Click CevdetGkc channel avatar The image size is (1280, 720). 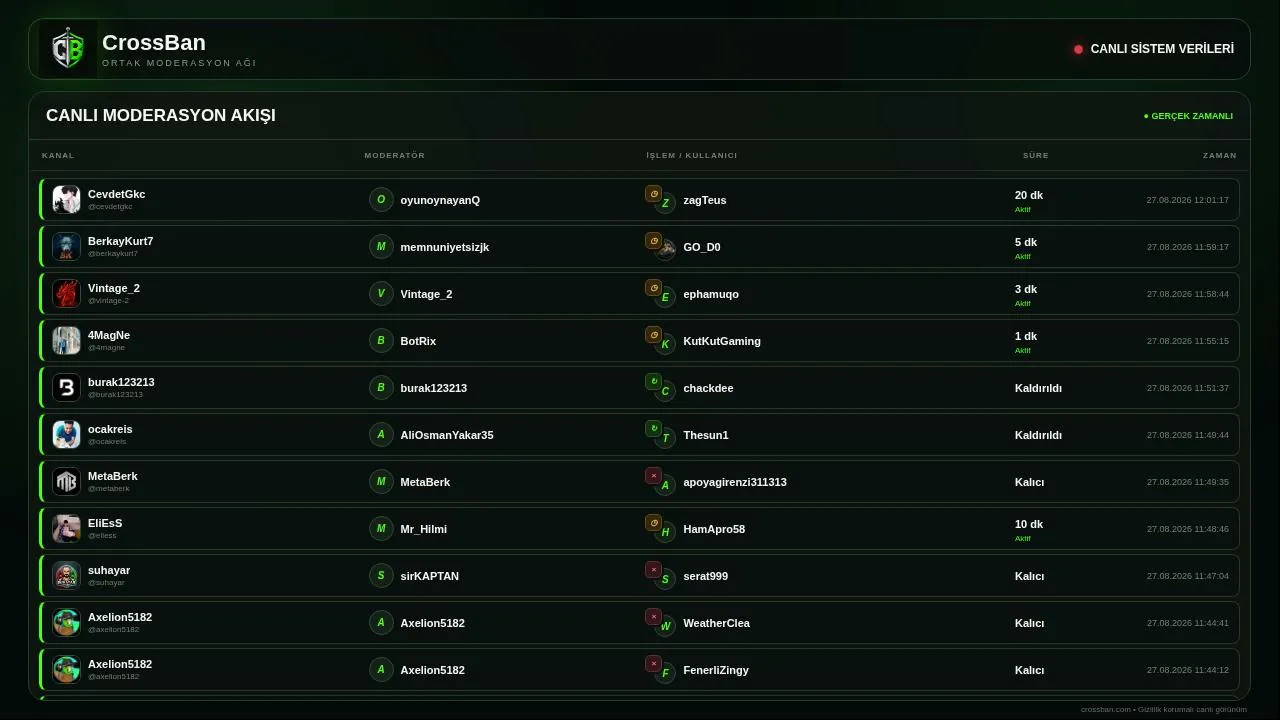[x=66, y=199]
